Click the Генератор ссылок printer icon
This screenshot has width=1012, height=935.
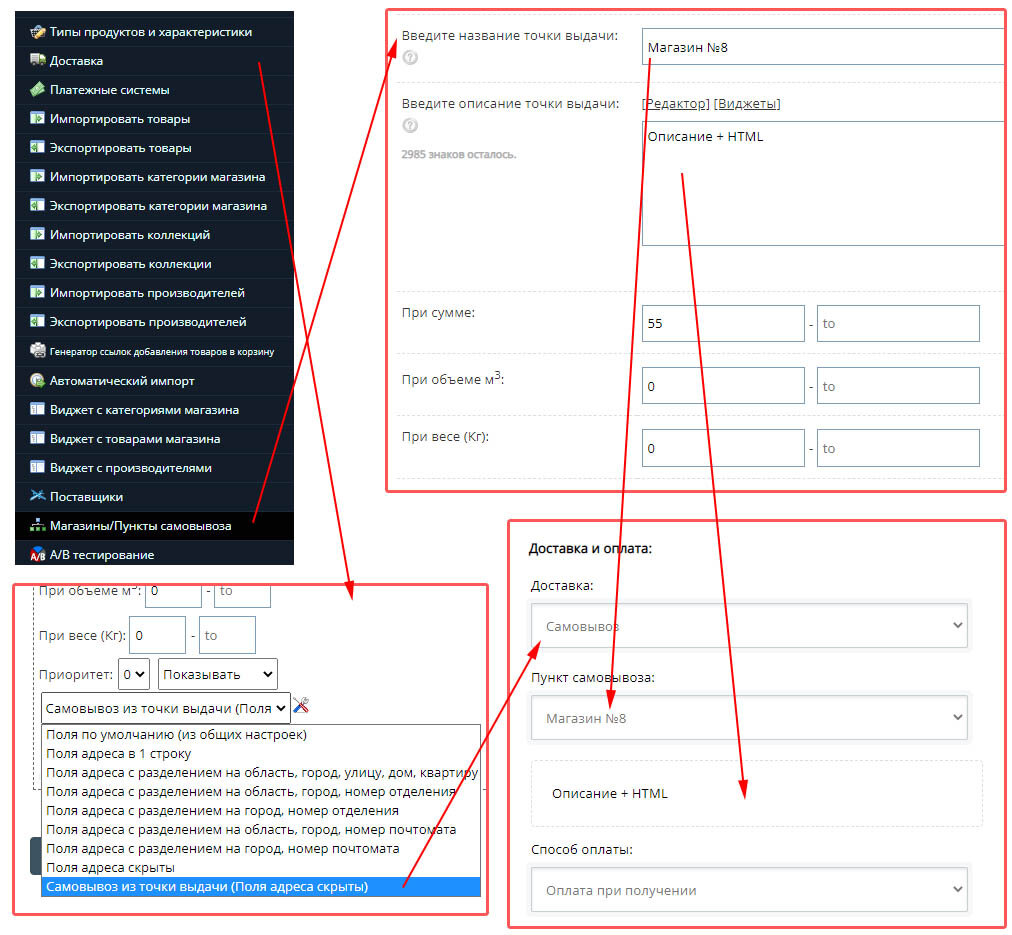point(37,351)
